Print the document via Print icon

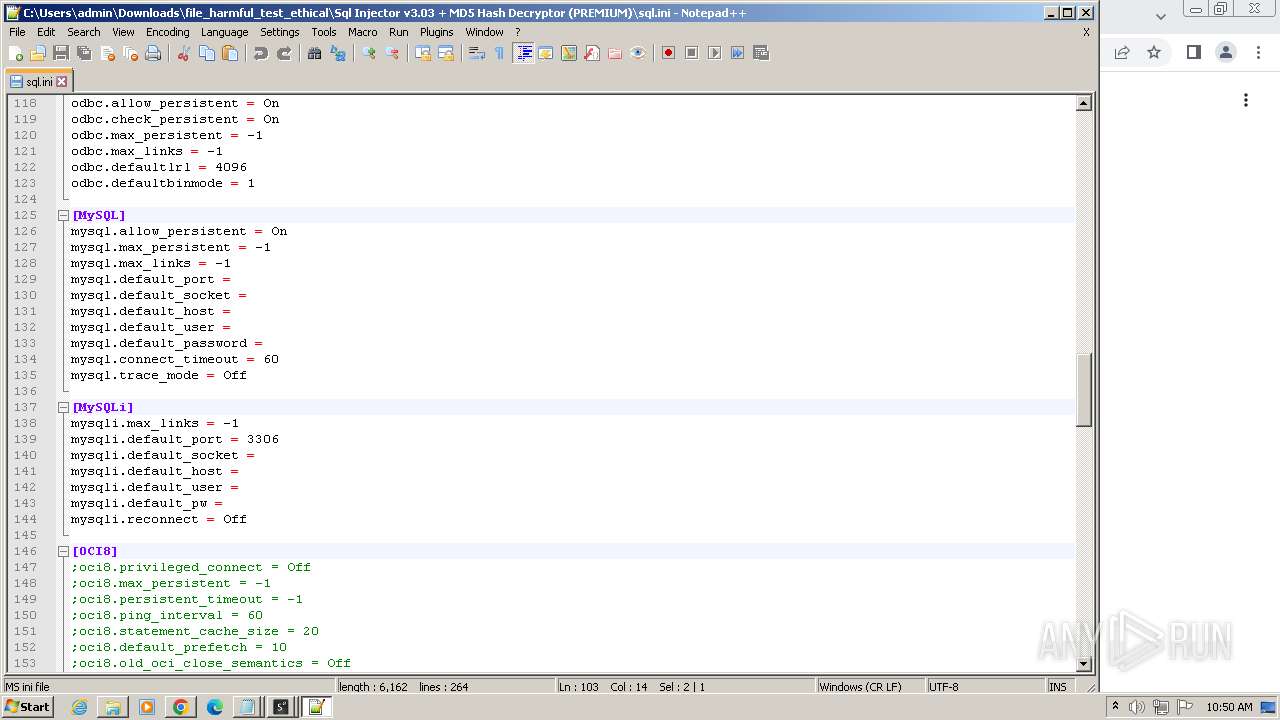coord(153,53)
